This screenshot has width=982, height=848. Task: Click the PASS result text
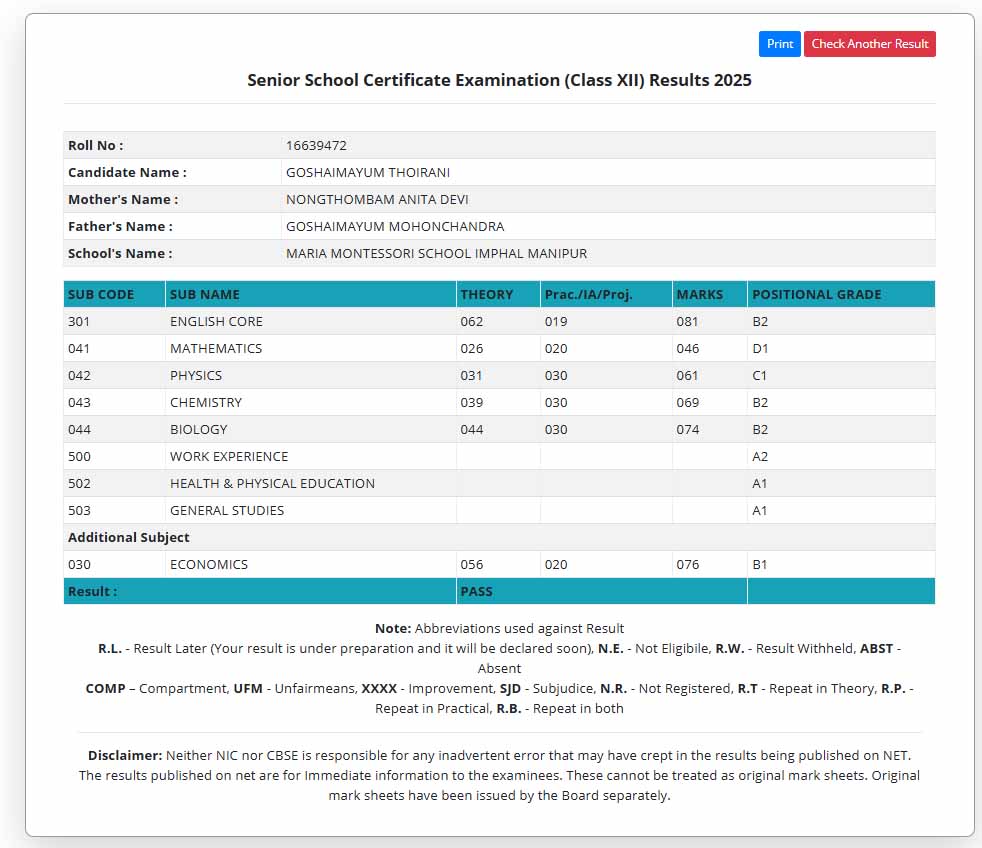[476, 592]
